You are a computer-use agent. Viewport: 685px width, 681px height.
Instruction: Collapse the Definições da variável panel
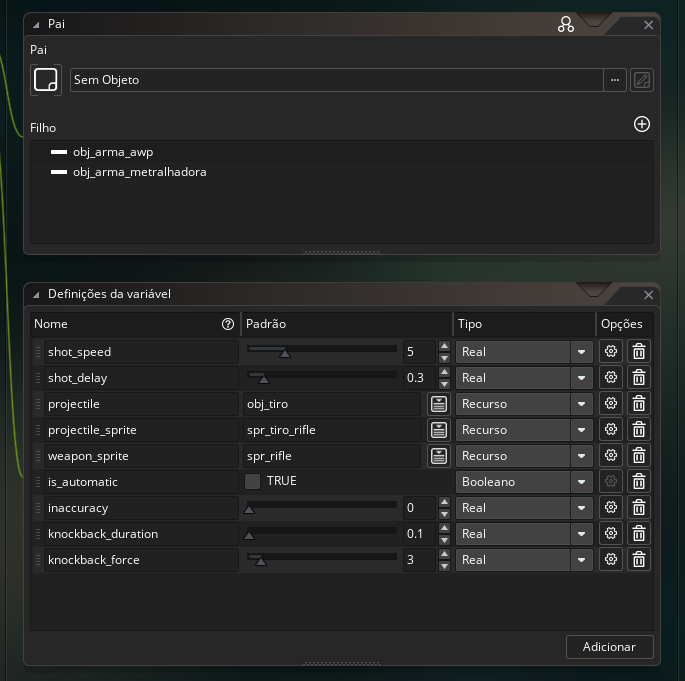[x=36, y=295]
